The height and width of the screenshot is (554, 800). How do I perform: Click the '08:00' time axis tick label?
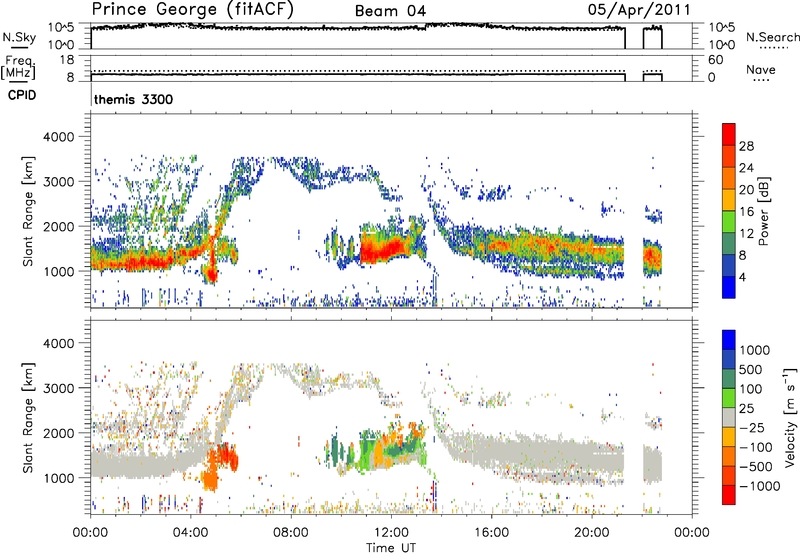[291, 533]
